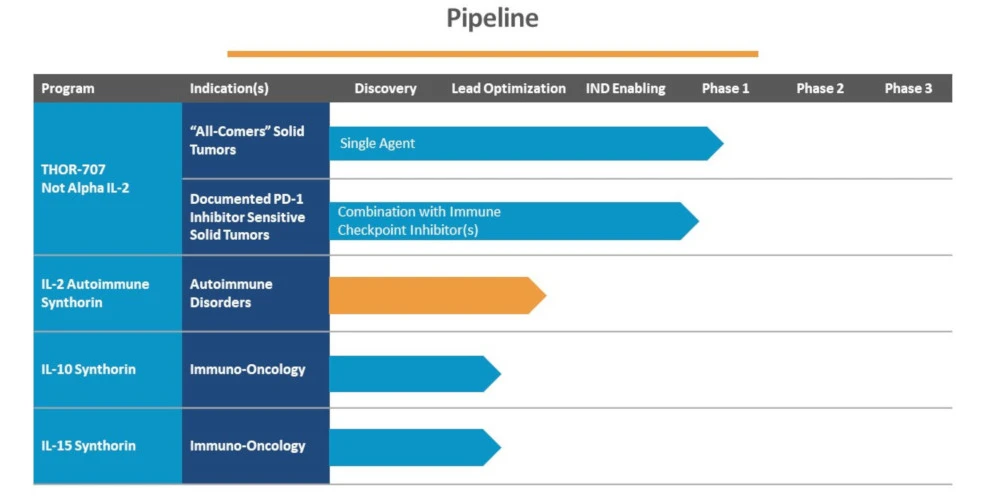Click the IL-10 Synthorin program cell
Image resolution: width=995 pixels, height=498 pixels.
107,370
